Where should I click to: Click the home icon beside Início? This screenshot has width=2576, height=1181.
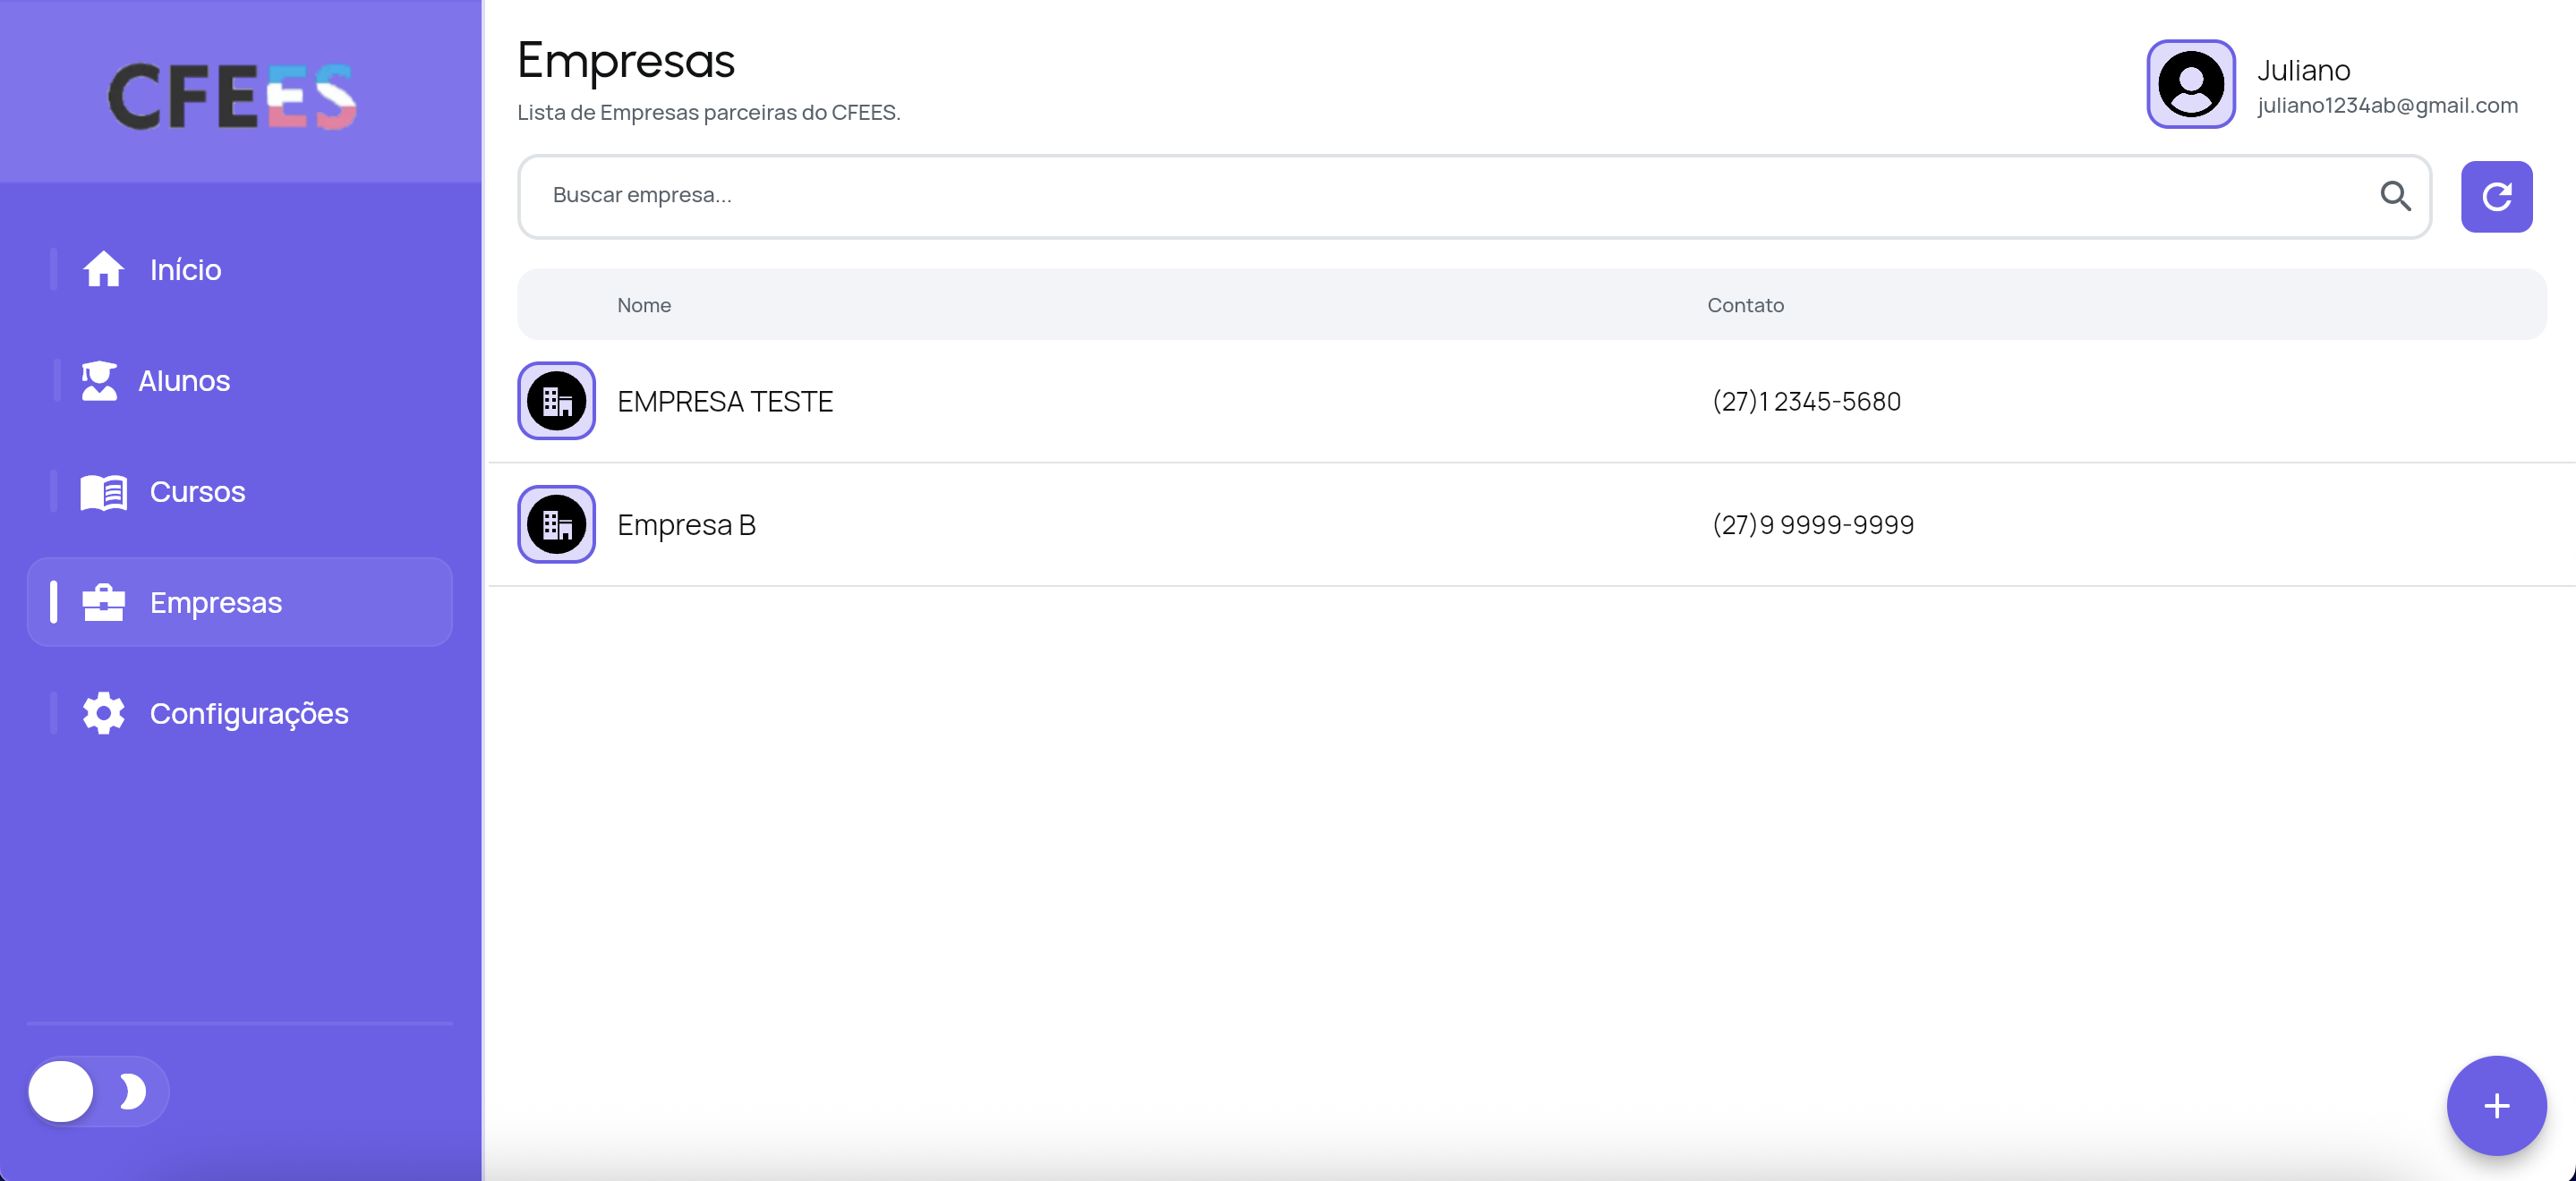(x=103, y=269)
